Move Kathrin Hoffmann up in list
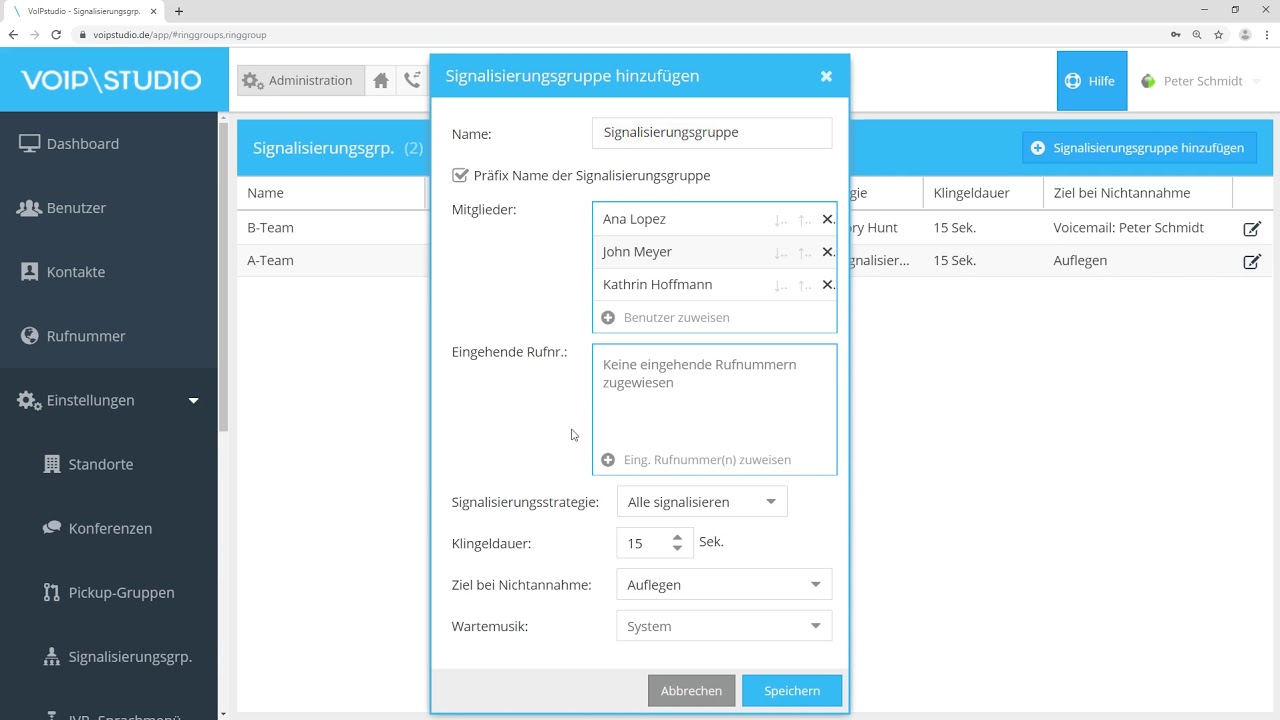 point(805,286)
